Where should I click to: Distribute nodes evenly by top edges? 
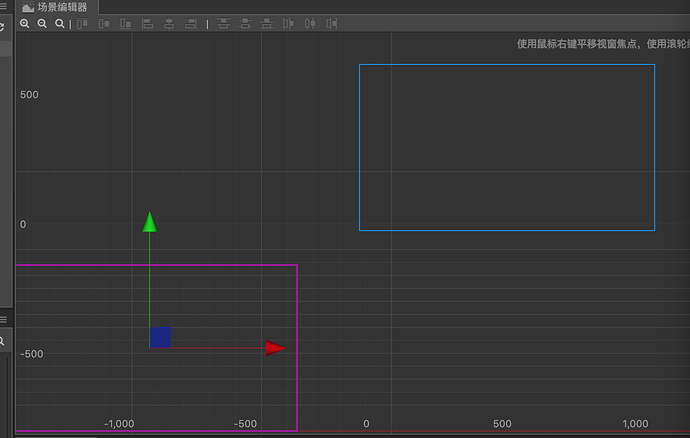[224, 24]
